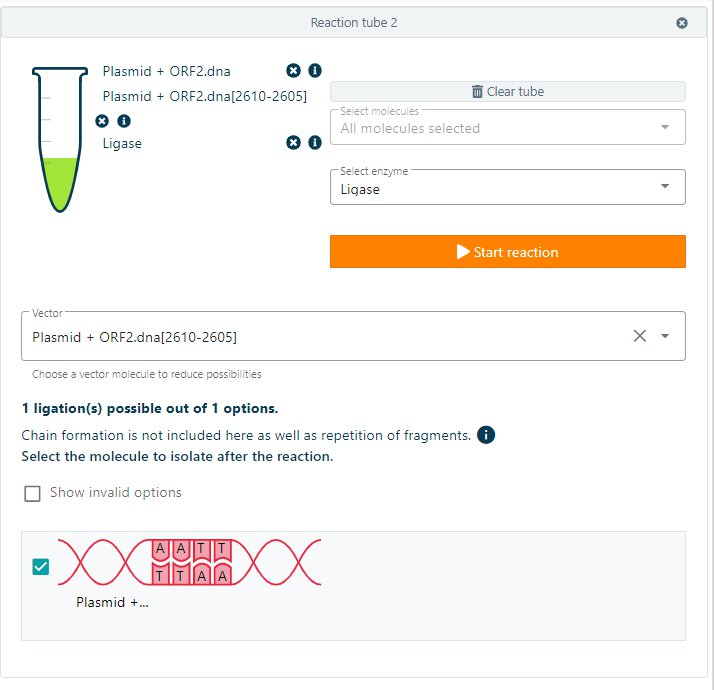Click the Reaction tube 2 title bar
Image resolution: width=714 pixels, height=690 pixels.
(354, 23)
